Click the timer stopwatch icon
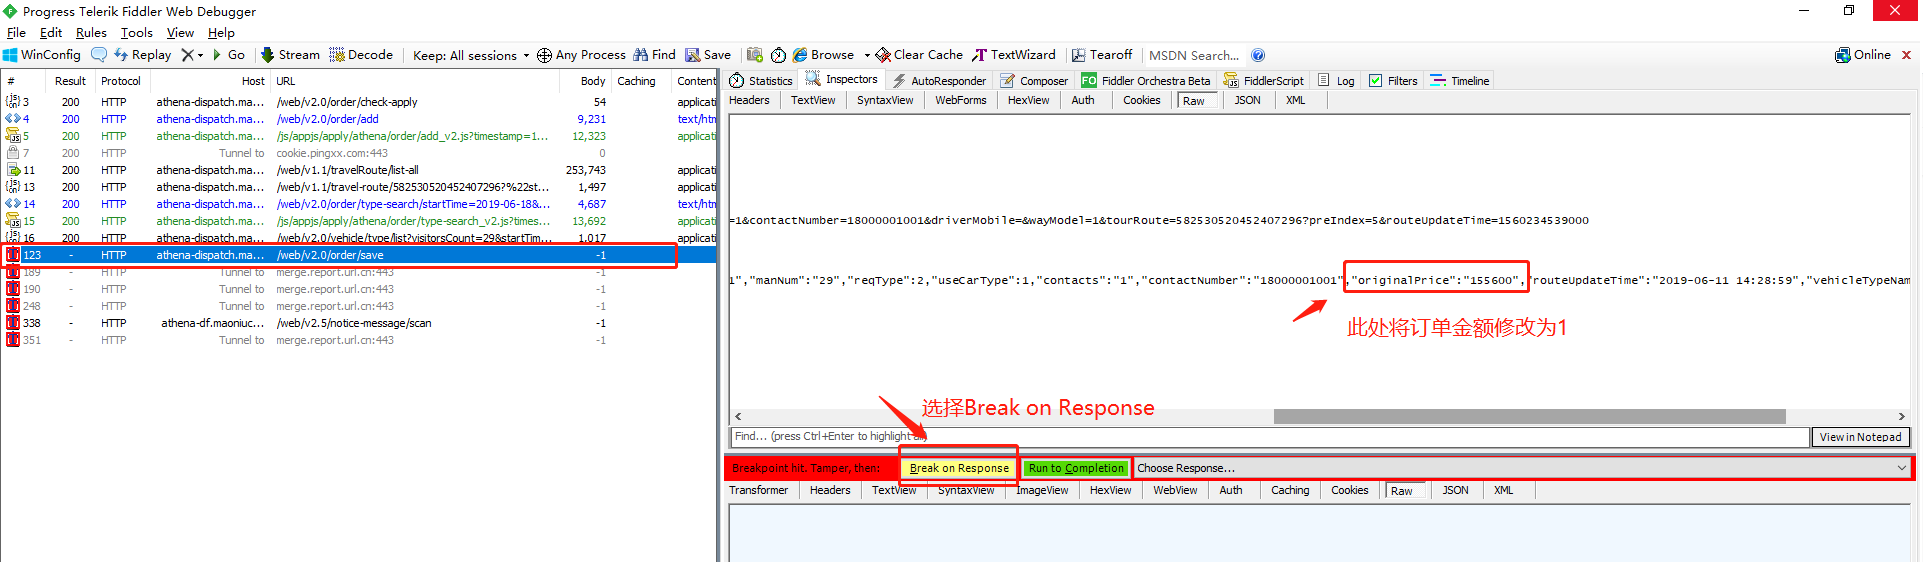This screenshot has width=1923, height=562. click(x=778, y=55)
